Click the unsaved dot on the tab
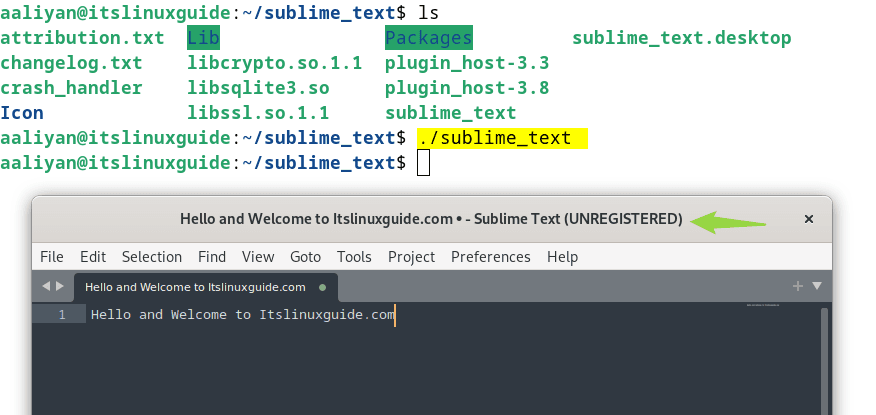Image resolution: width=876 pixels, height=415 pixels. coord(322,288)
